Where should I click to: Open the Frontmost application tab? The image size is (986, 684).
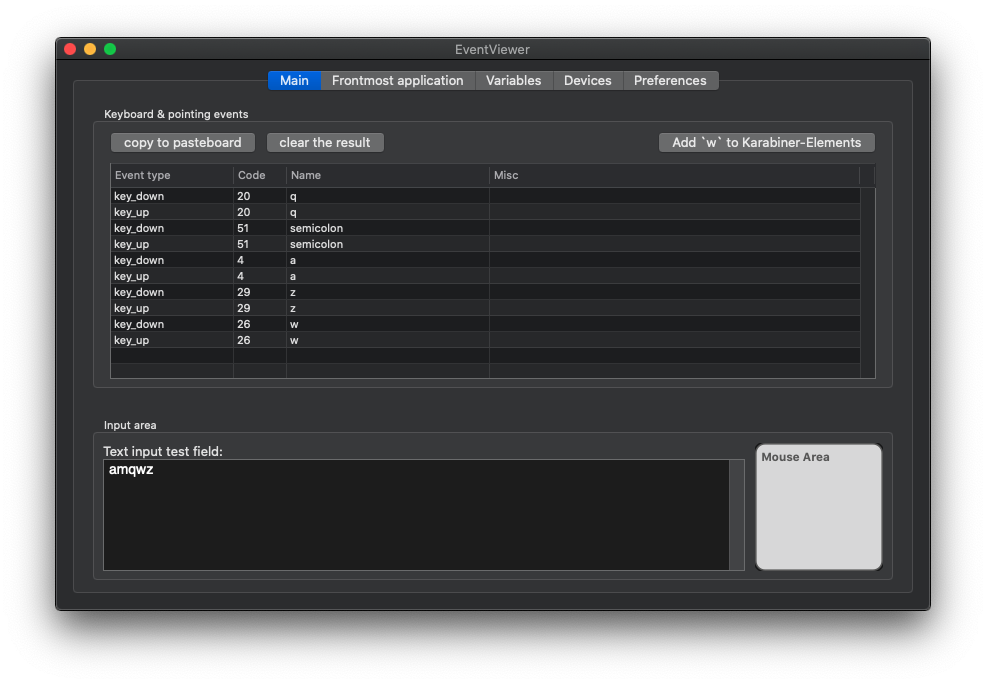(x=397, y=80)
